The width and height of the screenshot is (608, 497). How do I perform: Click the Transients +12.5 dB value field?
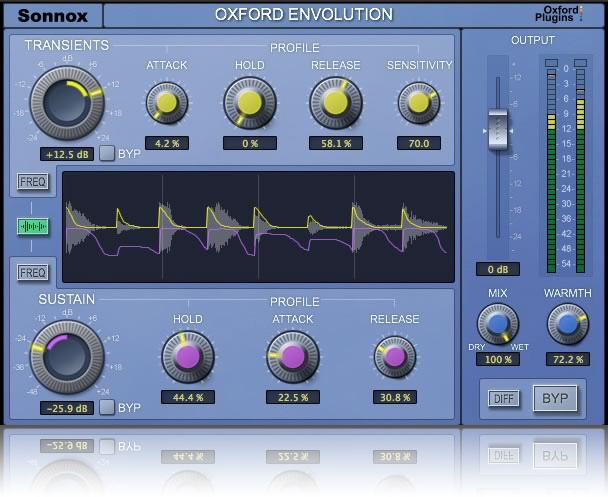[67, 155]
